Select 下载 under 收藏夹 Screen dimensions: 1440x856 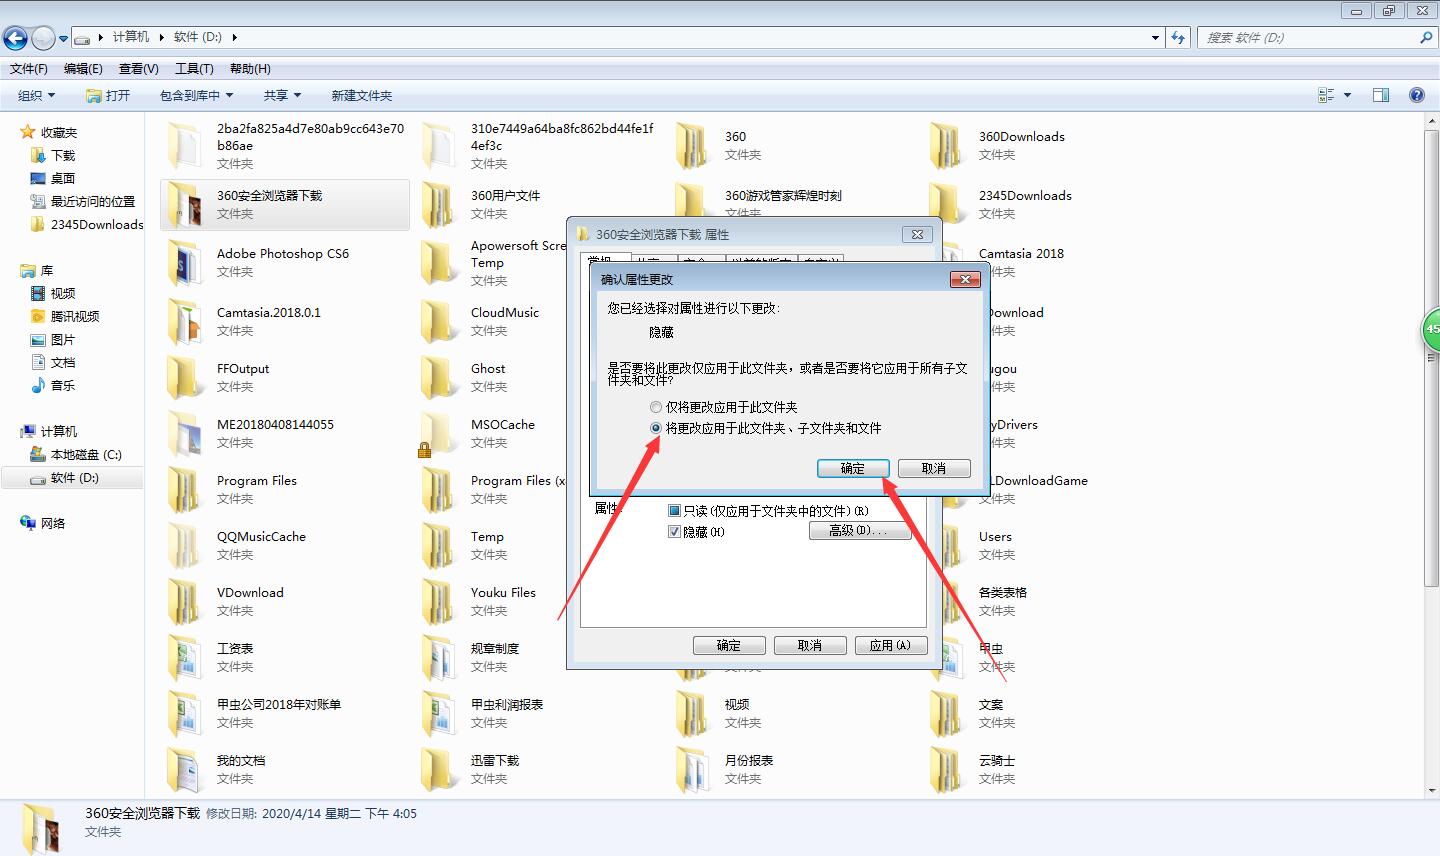pos(53,155)
